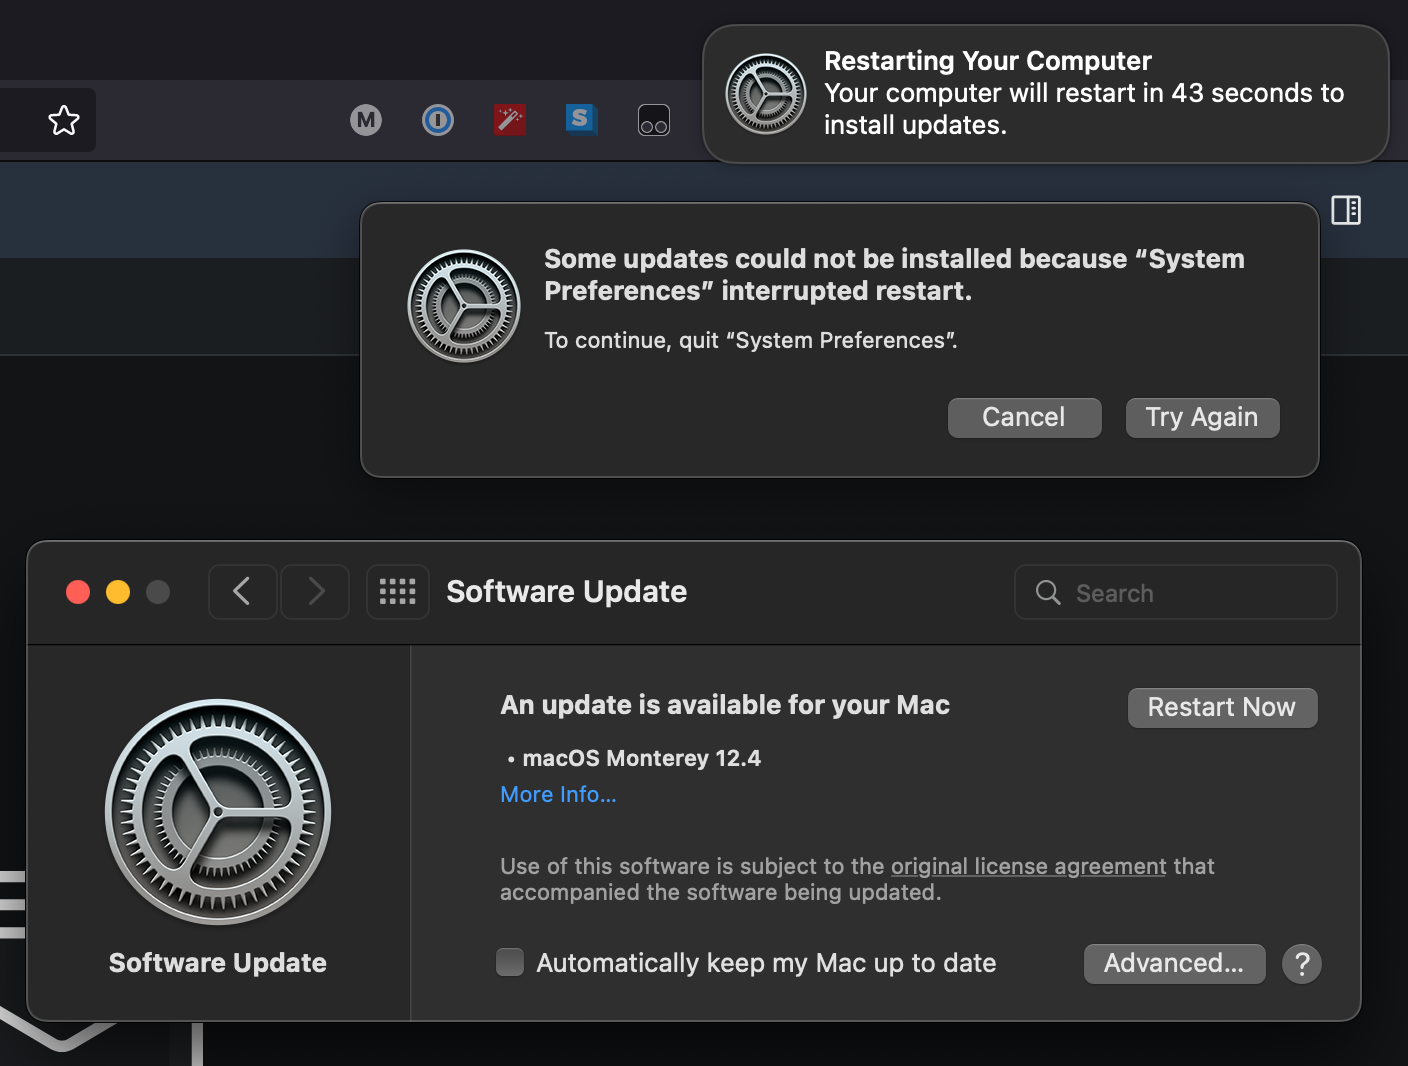The width and height of the screenshot is (1408, 1066).
Task: Open the More Info… link
Action: click(558, 795)
